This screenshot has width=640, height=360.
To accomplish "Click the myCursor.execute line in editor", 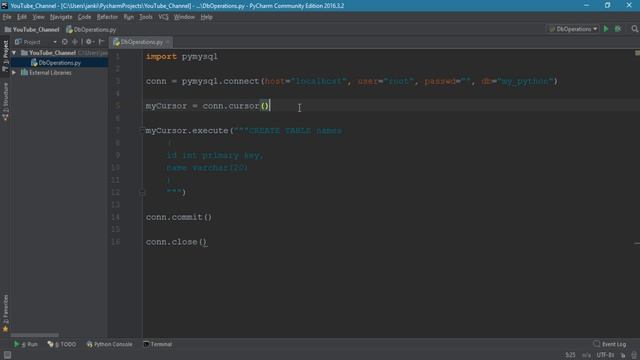I will (244, 131).
